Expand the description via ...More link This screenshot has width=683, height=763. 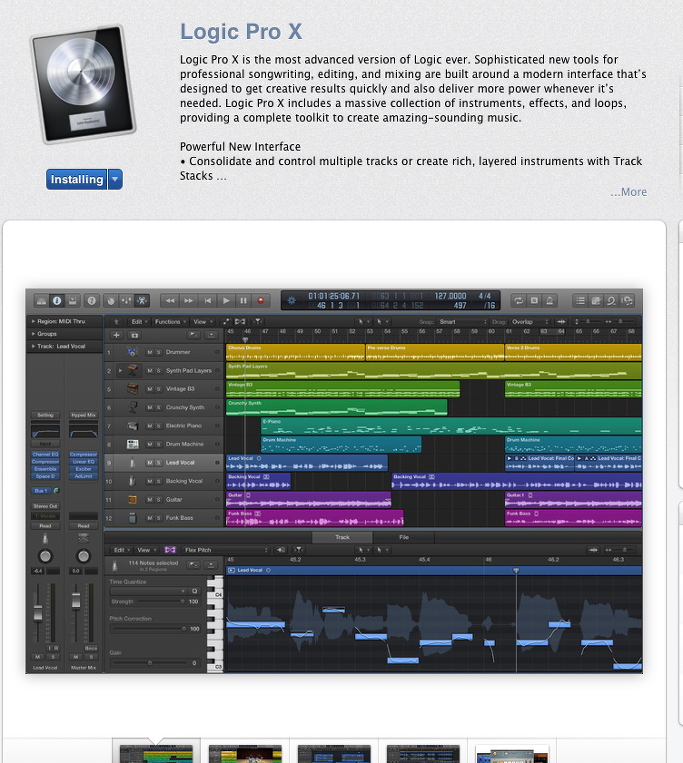629,192
